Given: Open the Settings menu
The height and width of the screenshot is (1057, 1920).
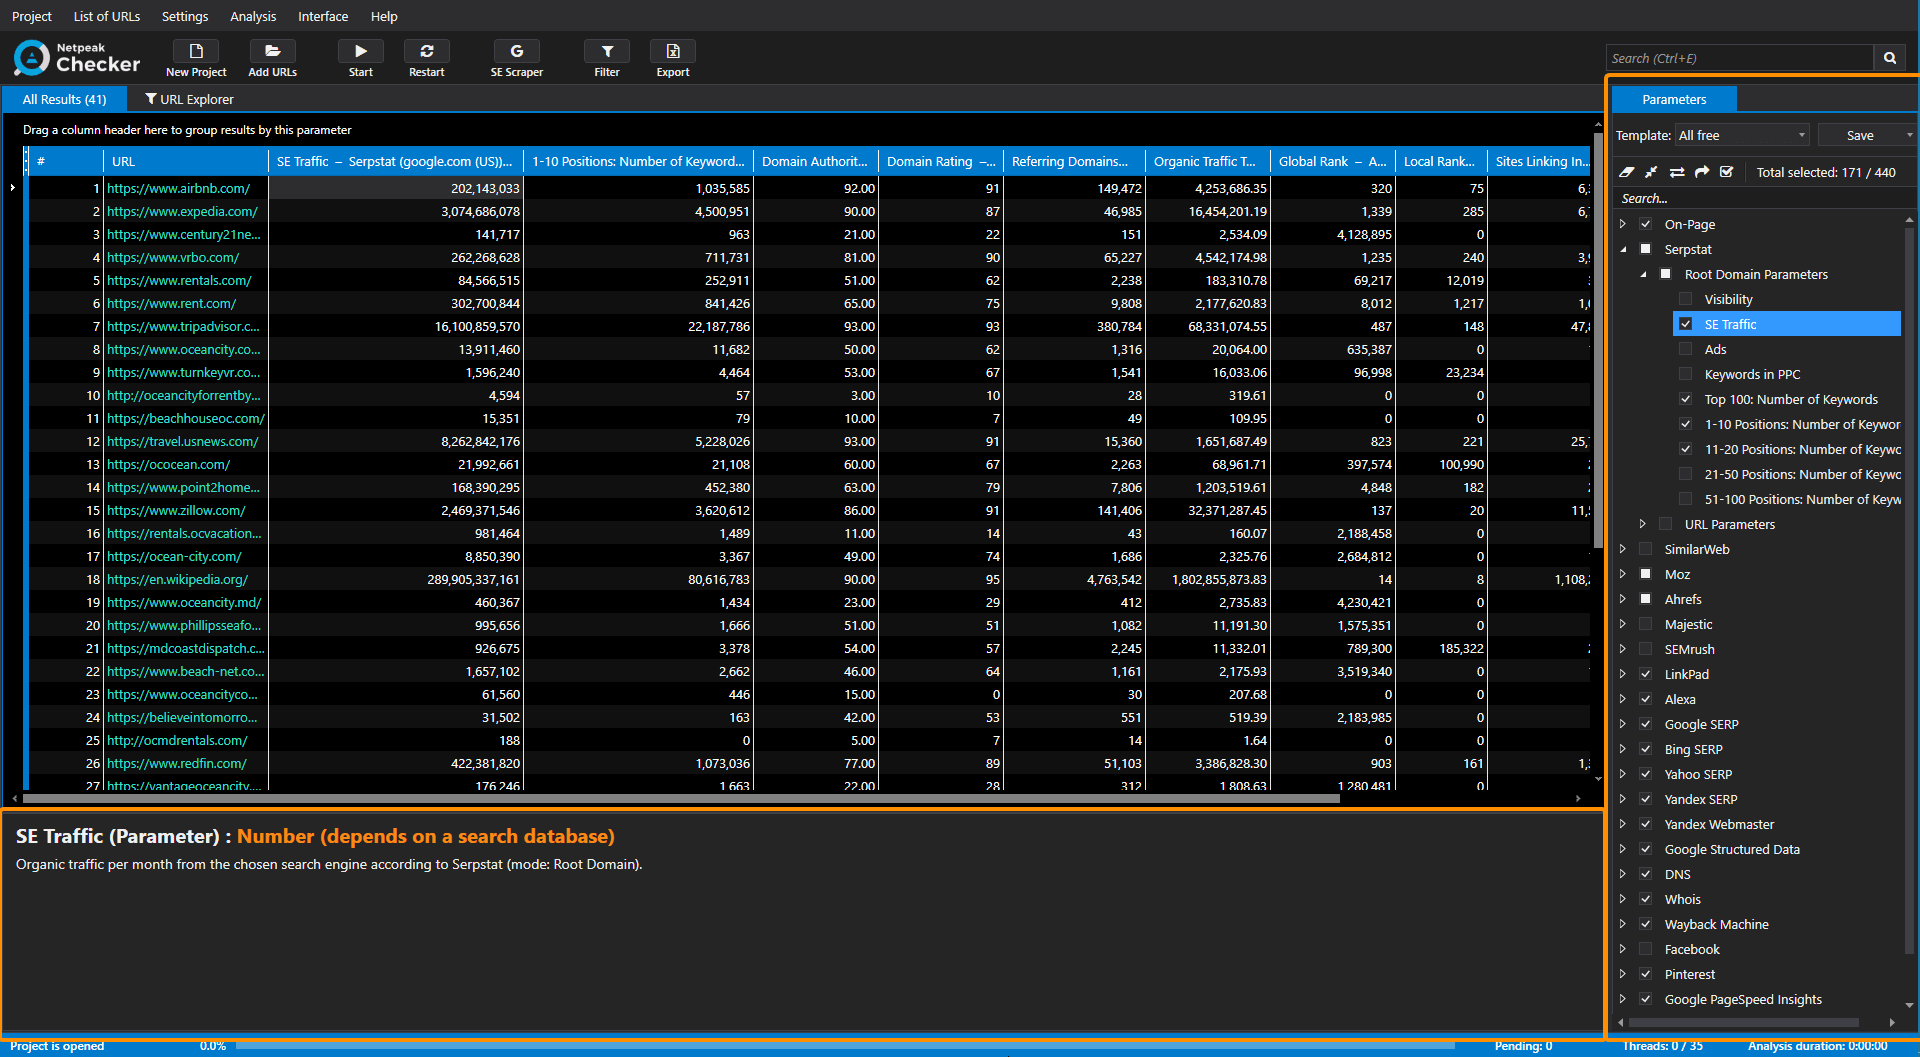Looking at the screenshot, I should (185, 16).
